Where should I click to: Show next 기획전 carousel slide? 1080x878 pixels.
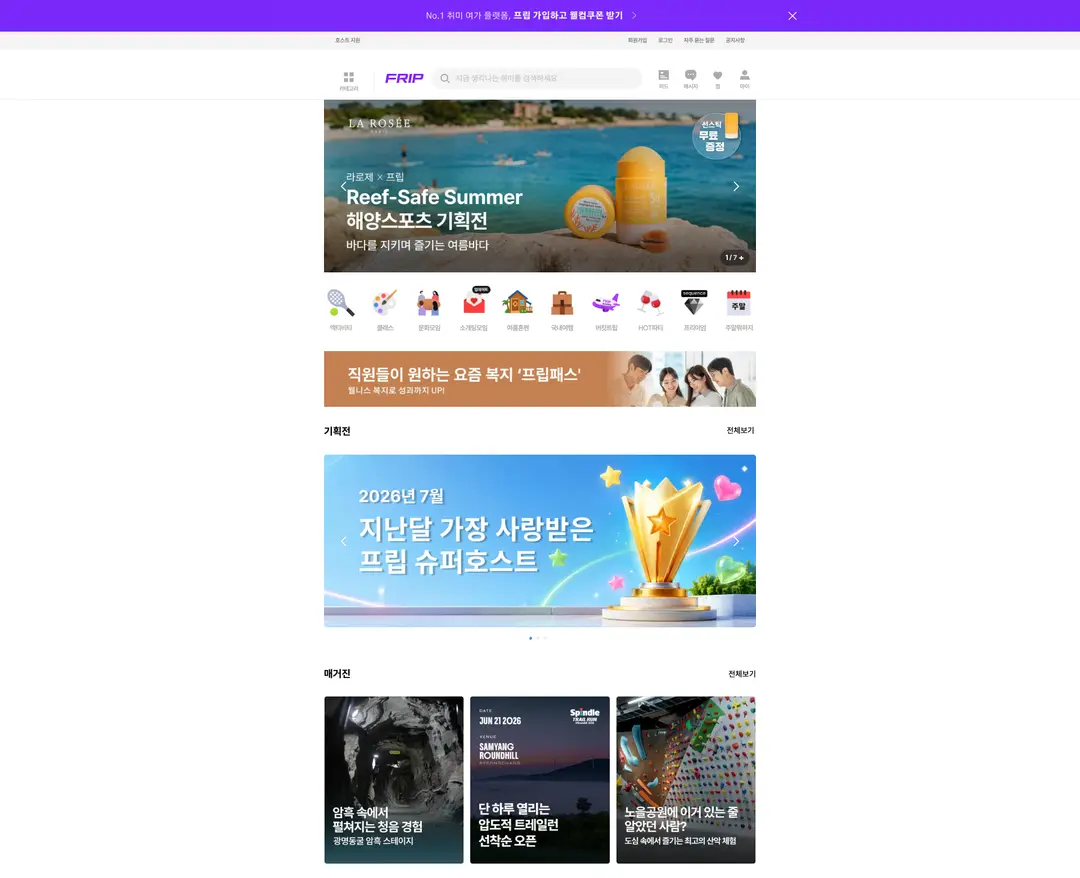point(736,541)
